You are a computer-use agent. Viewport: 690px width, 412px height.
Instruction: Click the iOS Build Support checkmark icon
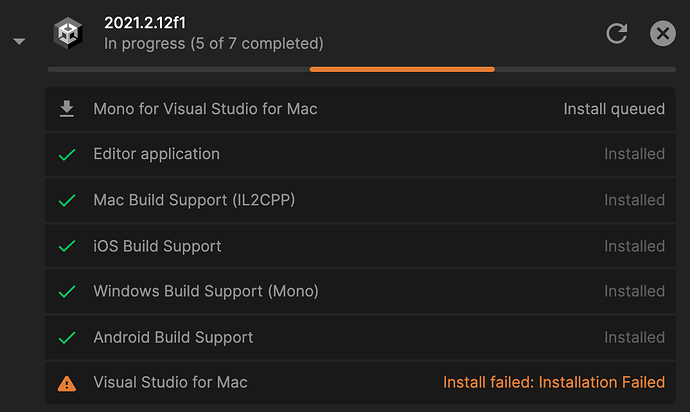click(67, 246)
